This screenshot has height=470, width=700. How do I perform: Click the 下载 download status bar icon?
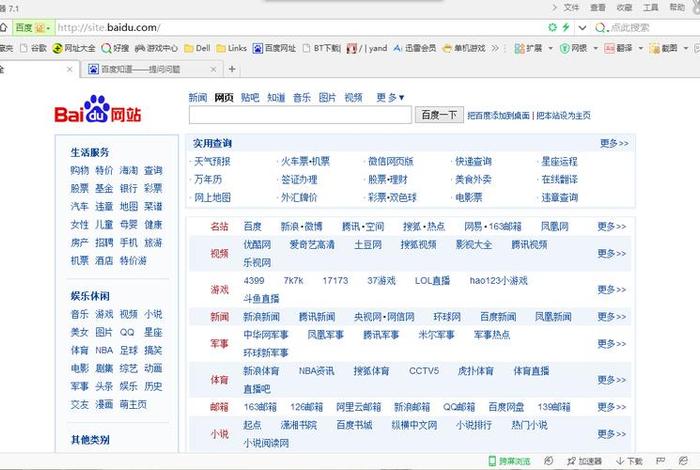629,461
